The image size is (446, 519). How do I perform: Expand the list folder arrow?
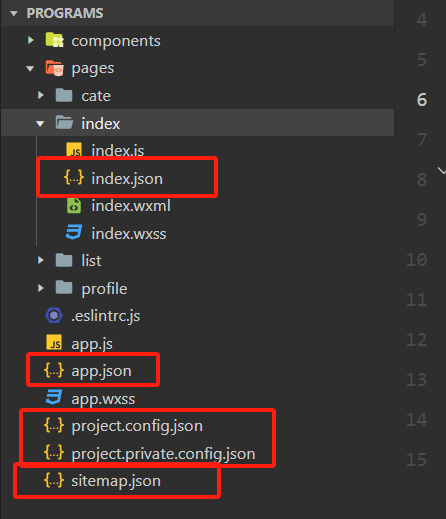[41, 260]
